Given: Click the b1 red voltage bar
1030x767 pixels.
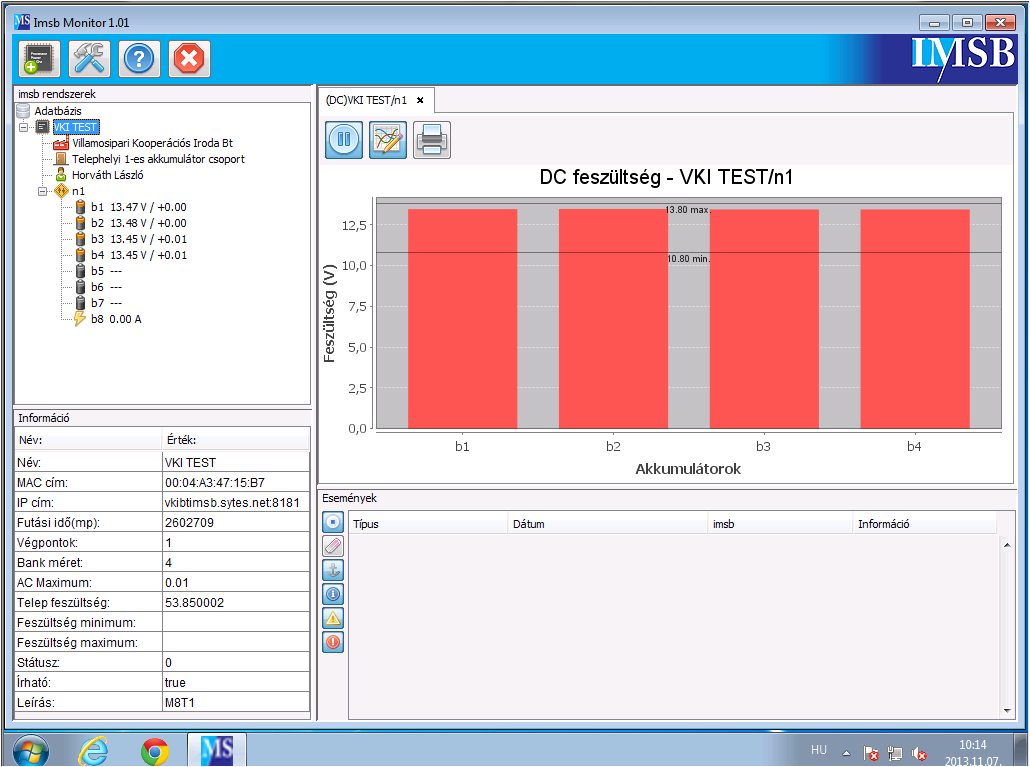Looking at the screenshot, I should pyautogui.click(x=462, y=319).
